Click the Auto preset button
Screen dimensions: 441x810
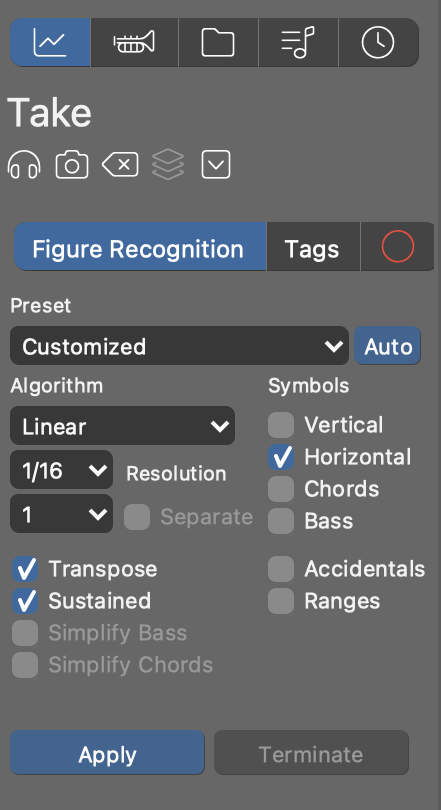[388, 346]
